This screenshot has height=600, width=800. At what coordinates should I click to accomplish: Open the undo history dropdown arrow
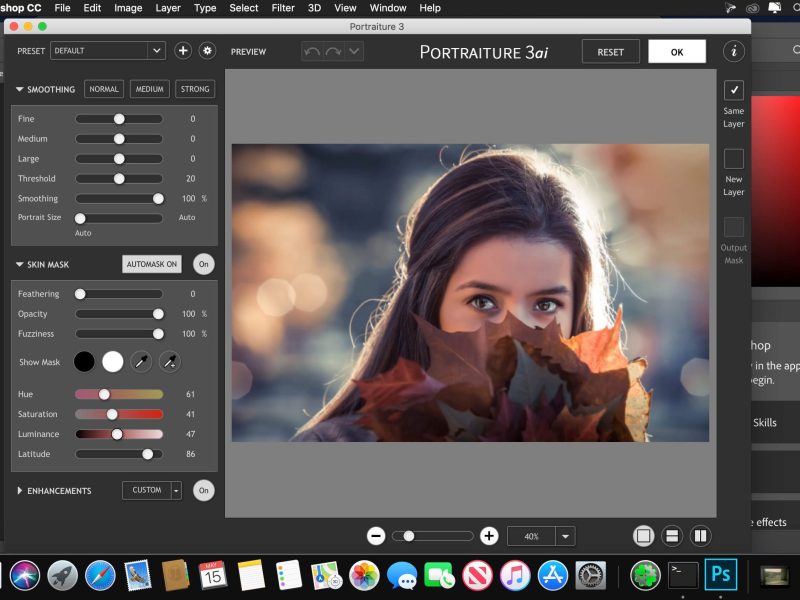(354, 52)
